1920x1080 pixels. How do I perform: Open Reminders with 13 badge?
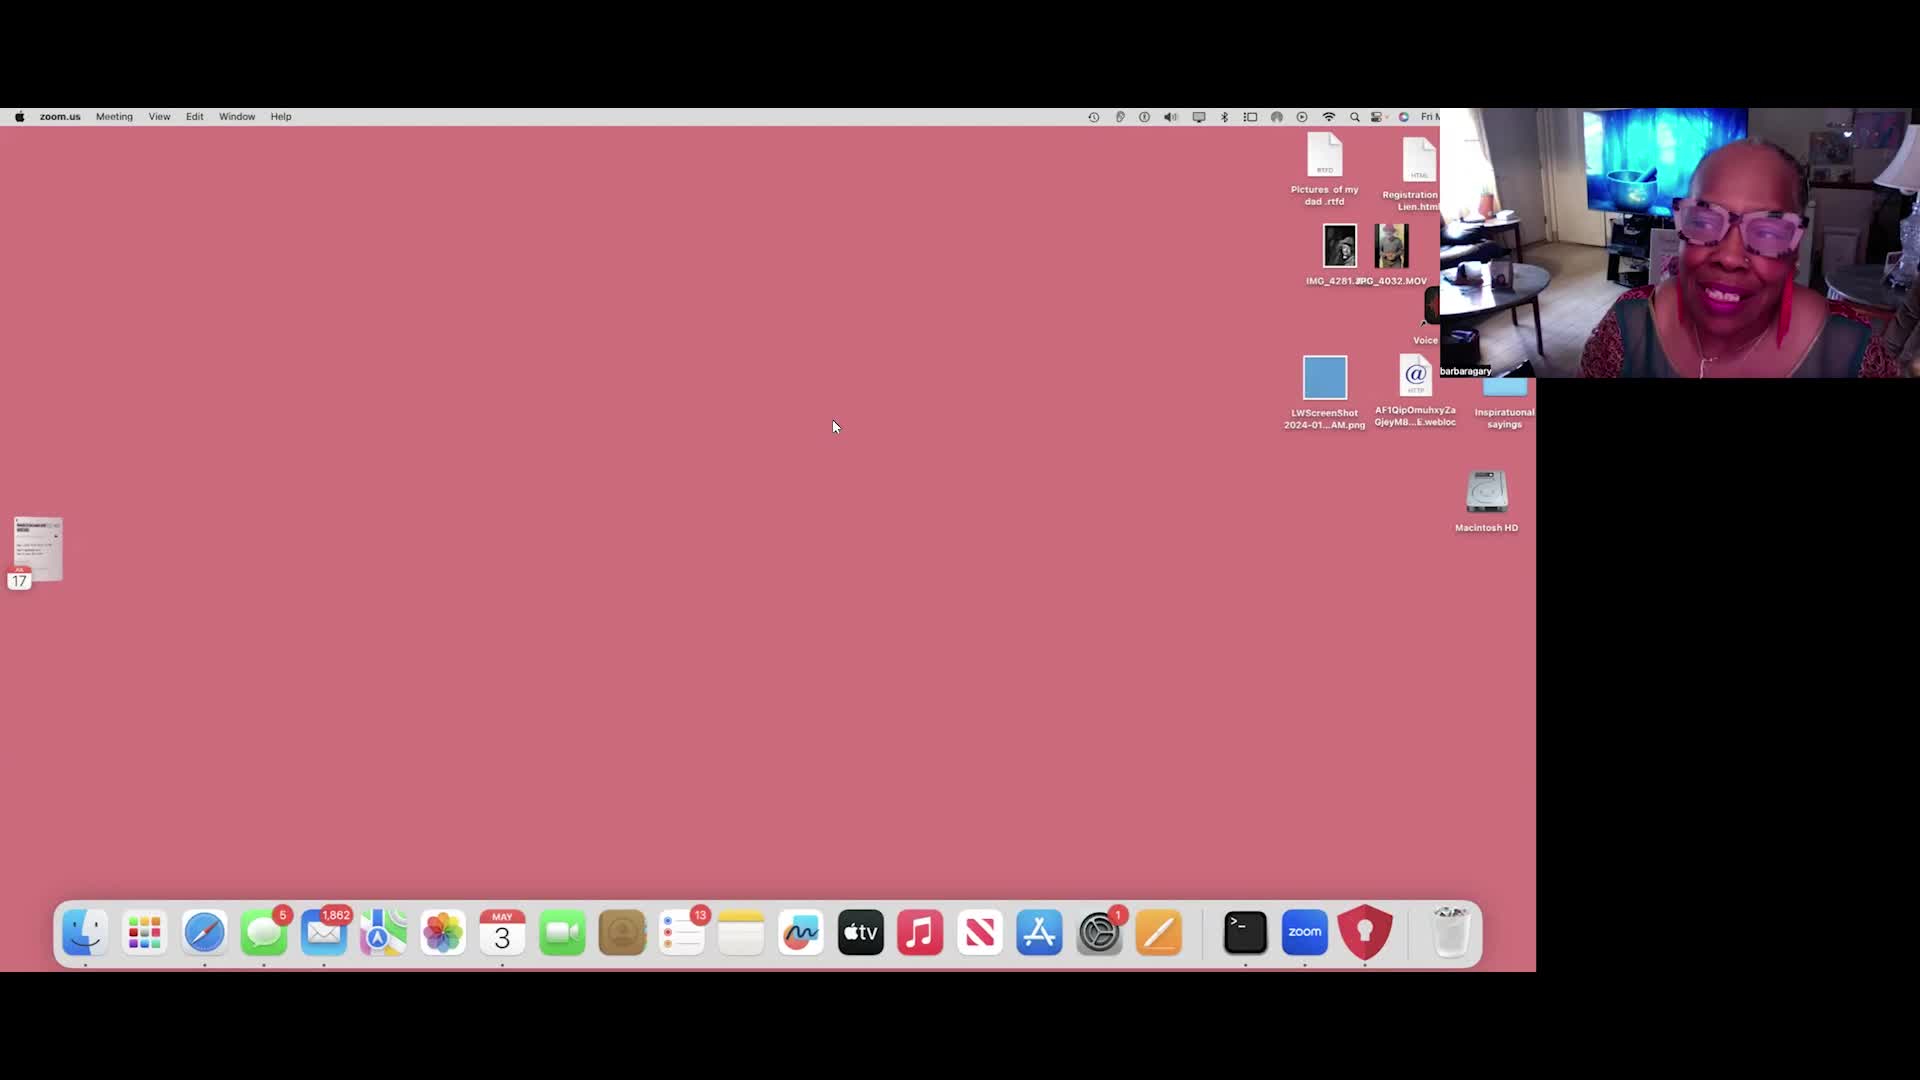(x=682, y=933)
